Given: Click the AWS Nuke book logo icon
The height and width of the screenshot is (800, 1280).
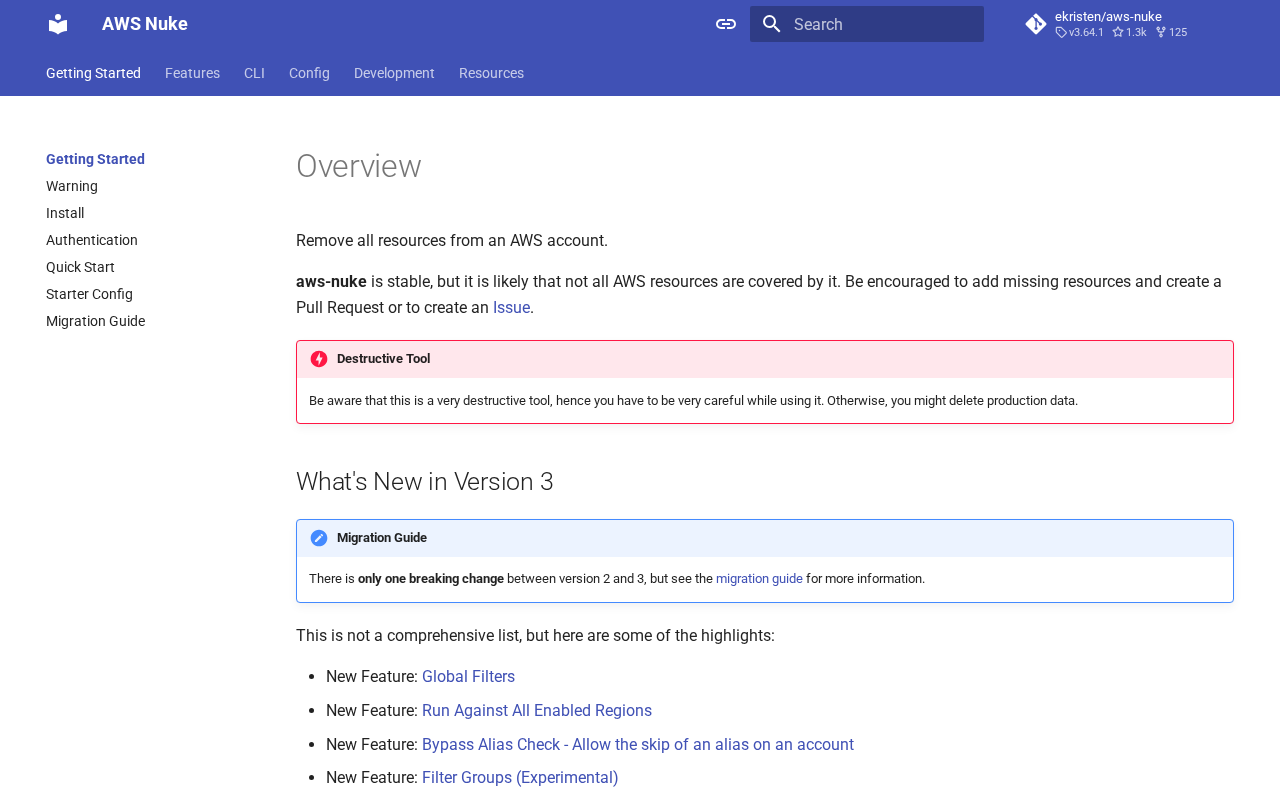Looking at the screenshot, I should (58, 24).
